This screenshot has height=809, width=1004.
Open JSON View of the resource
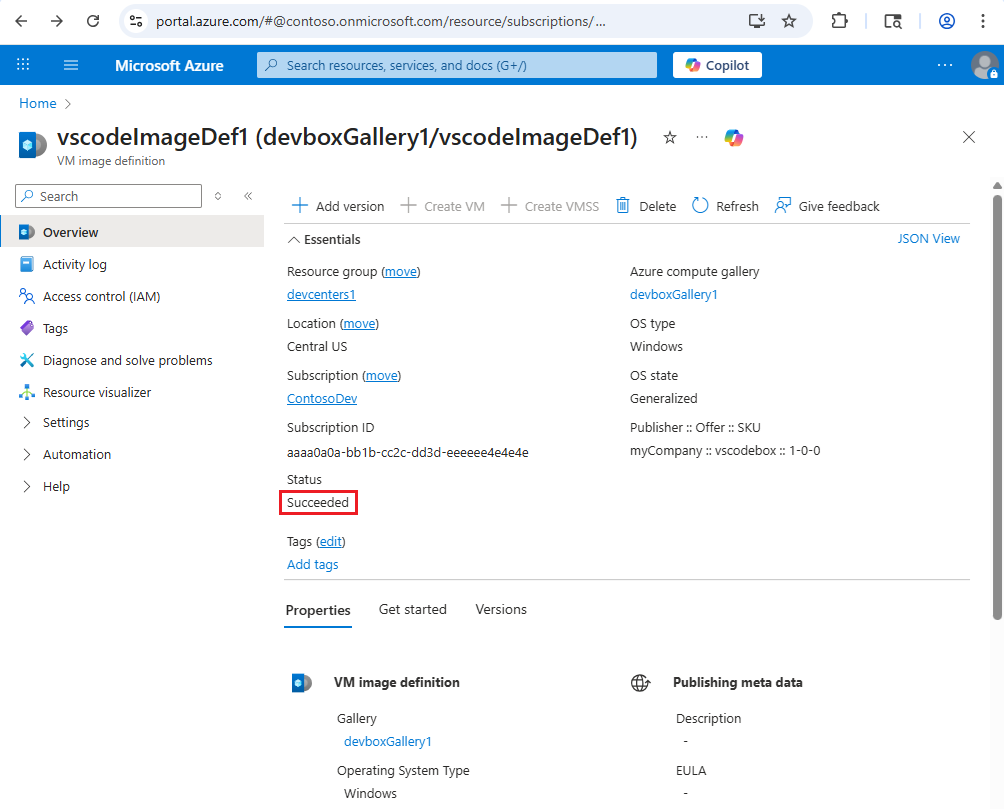click(x=928, y=239)
